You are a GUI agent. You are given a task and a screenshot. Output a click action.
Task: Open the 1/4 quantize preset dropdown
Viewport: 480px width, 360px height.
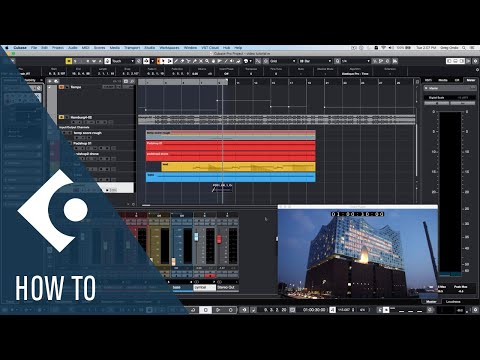click(x=356, y=61)
